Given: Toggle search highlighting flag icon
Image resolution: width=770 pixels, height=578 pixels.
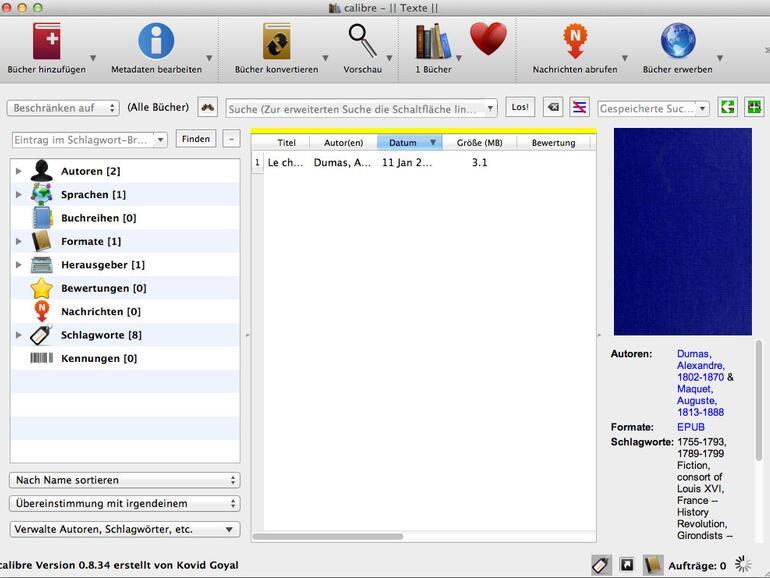Looking at the screenshot, I should coord(579,108).
